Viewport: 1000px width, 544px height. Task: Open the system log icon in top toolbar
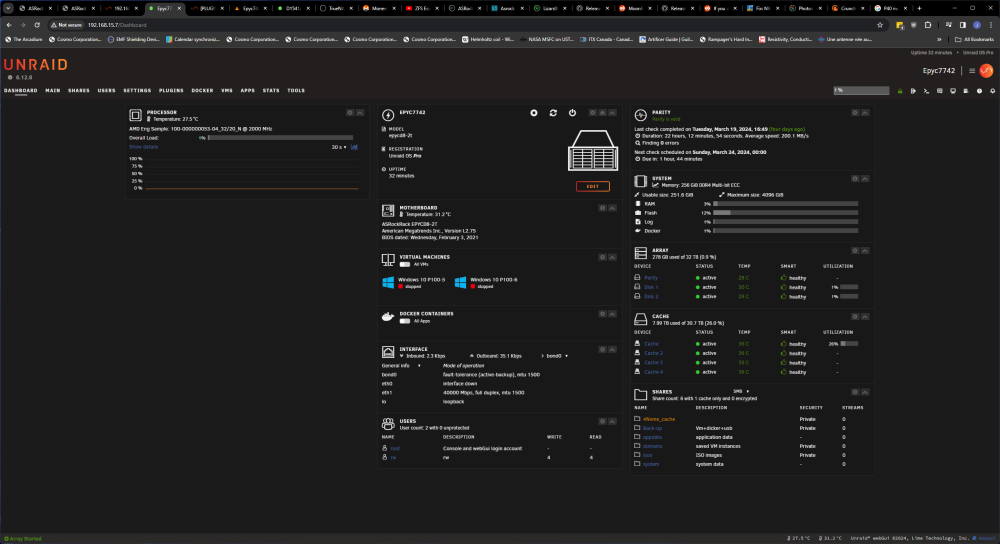(x=966, y=91)
